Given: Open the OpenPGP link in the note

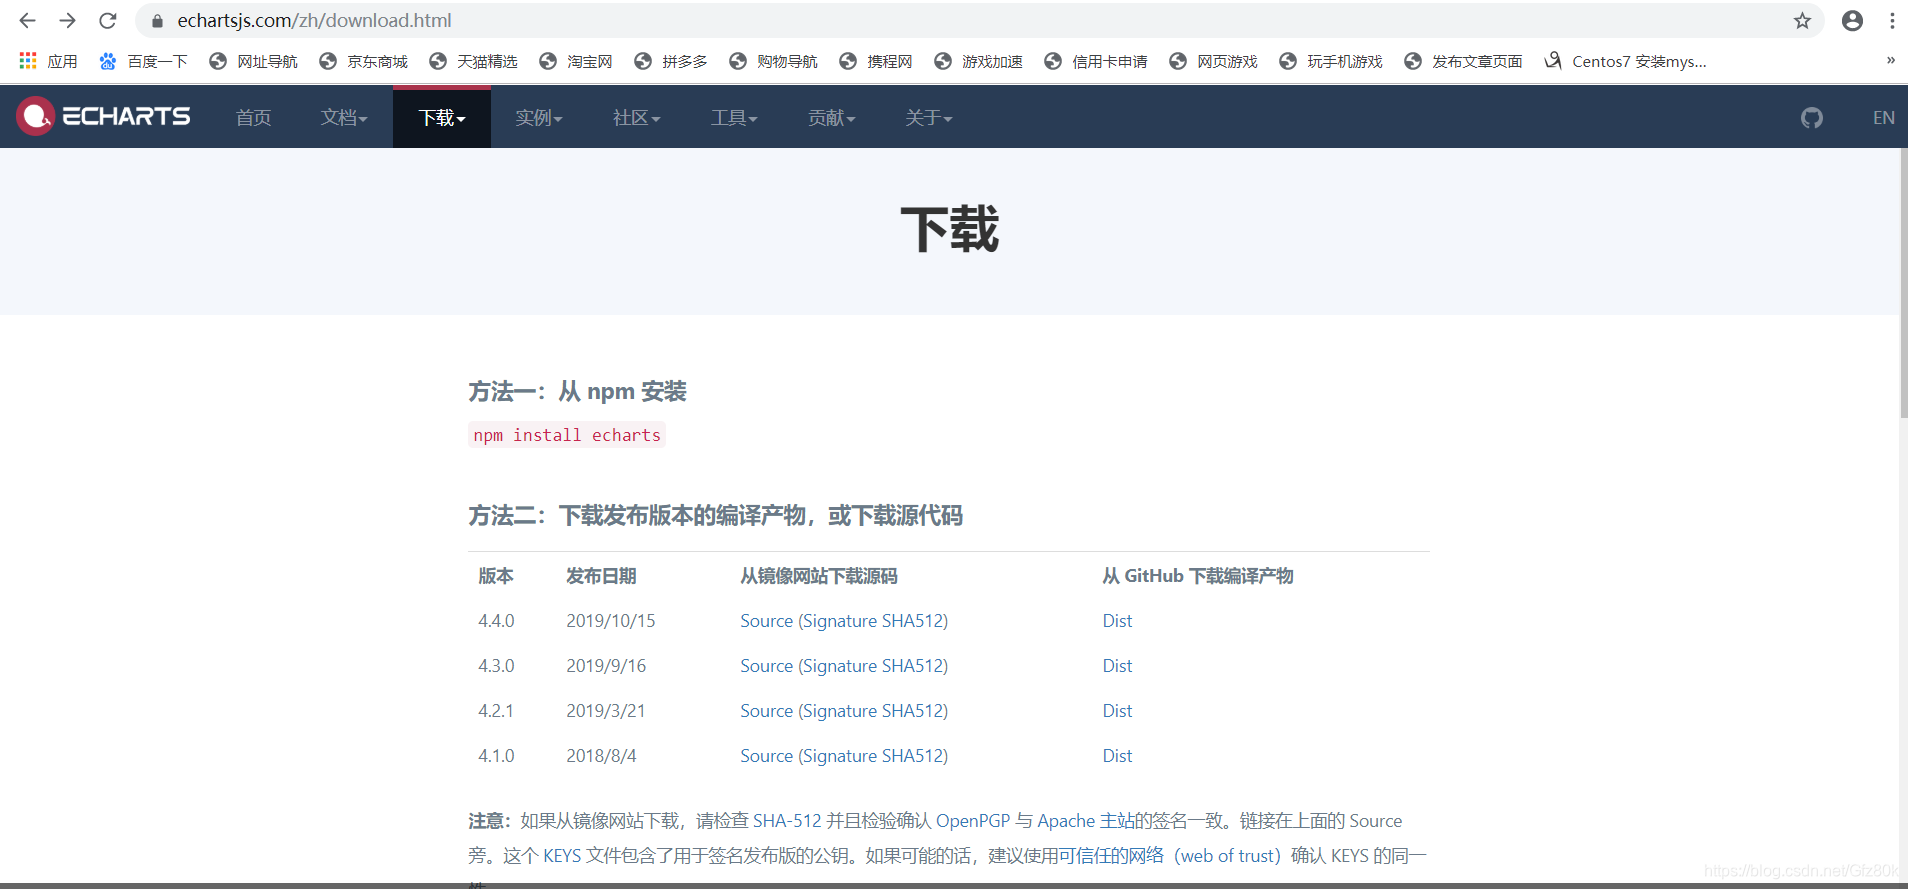Looking at the screenshot, I should pos(973,821).
